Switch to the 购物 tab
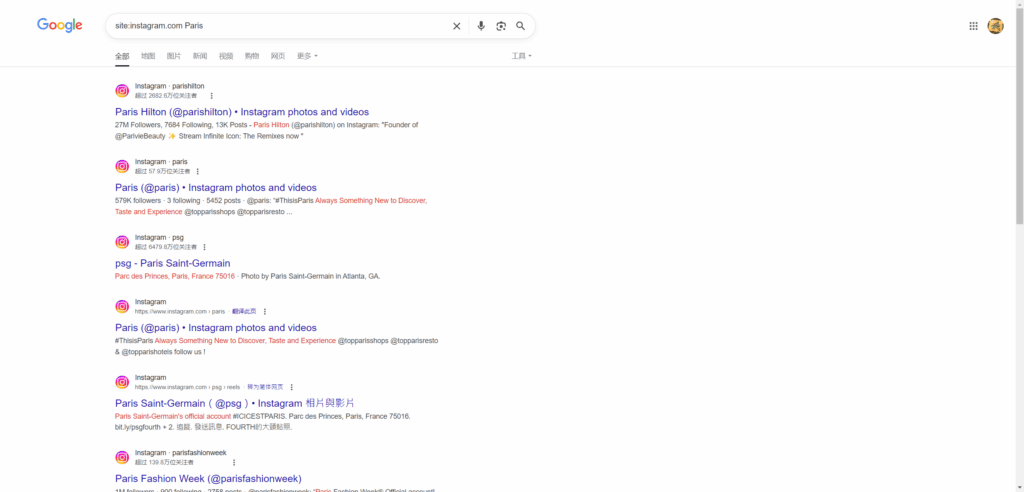This screenshot has width=1024, height=492. pos(251,56)
